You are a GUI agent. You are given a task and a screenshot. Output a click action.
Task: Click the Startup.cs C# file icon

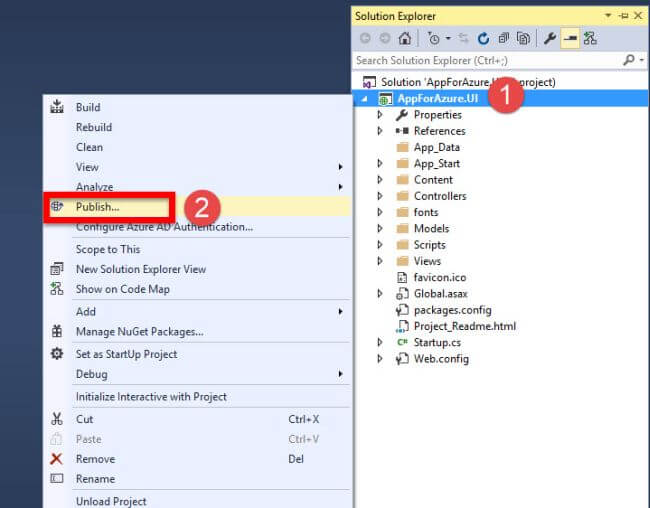[x=402, y=342]
